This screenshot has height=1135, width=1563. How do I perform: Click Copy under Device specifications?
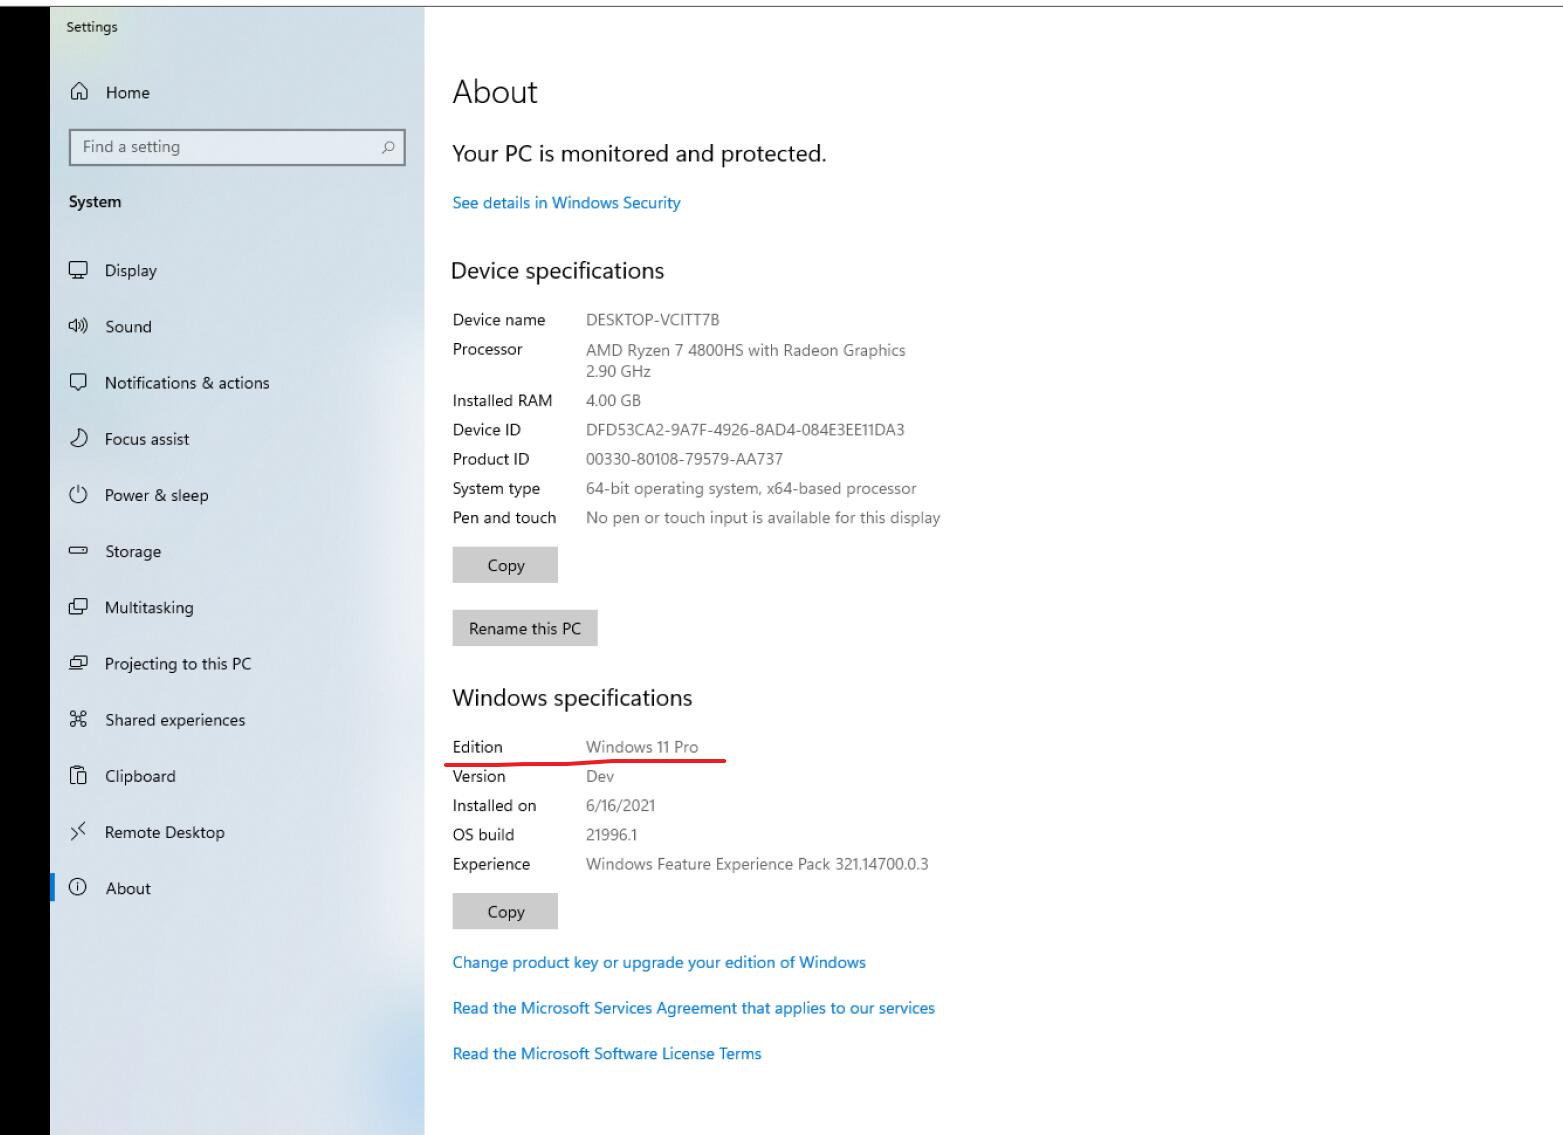tap(504, 564)
